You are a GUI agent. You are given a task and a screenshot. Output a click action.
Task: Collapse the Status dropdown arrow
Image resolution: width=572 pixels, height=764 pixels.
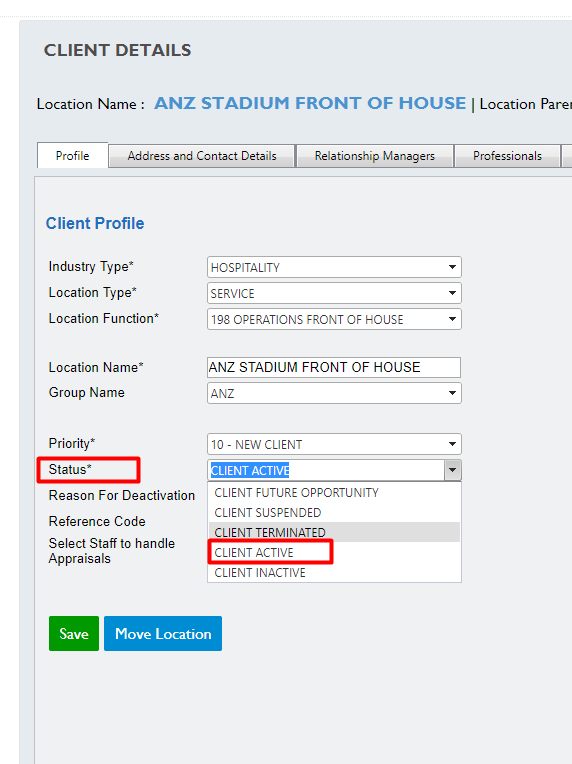click(x=453, y=470)
